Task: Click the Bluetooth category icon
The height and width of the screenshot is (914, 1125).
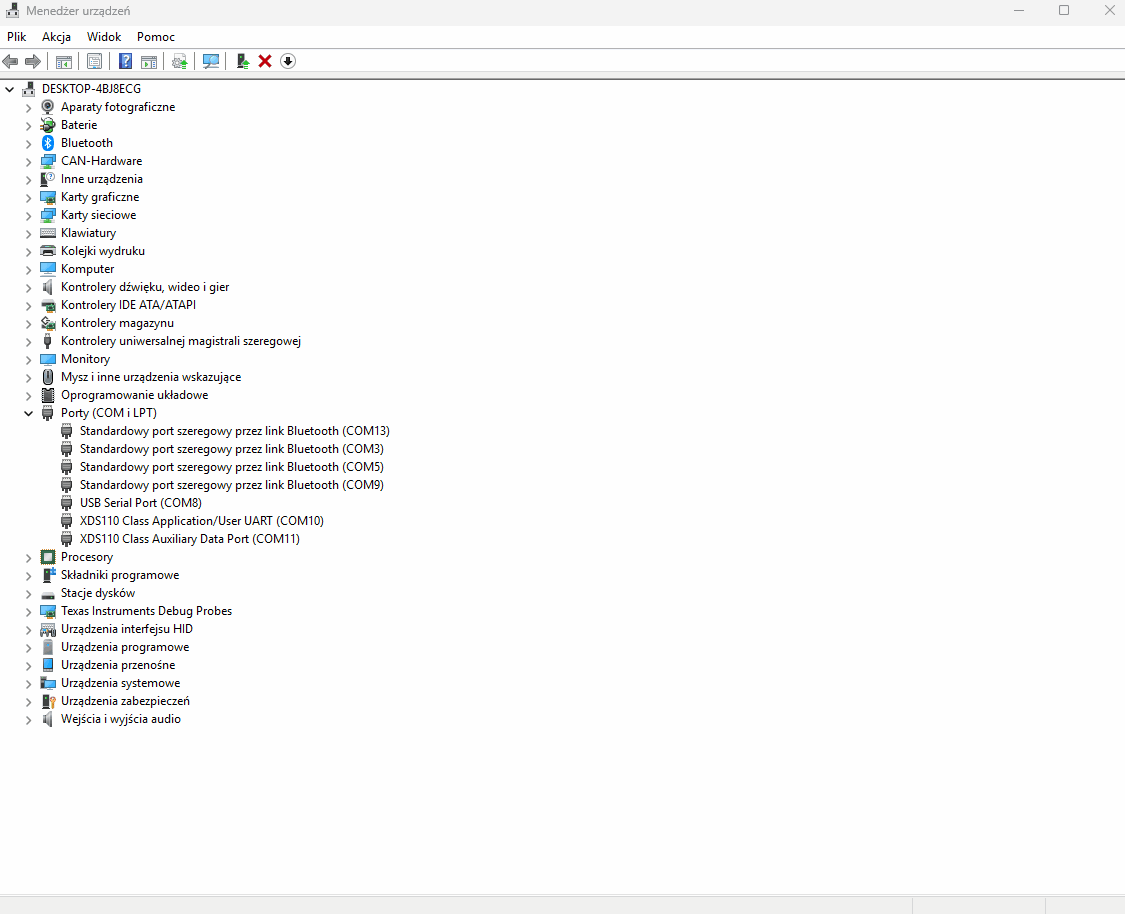Action: click(x=47, y=143)
